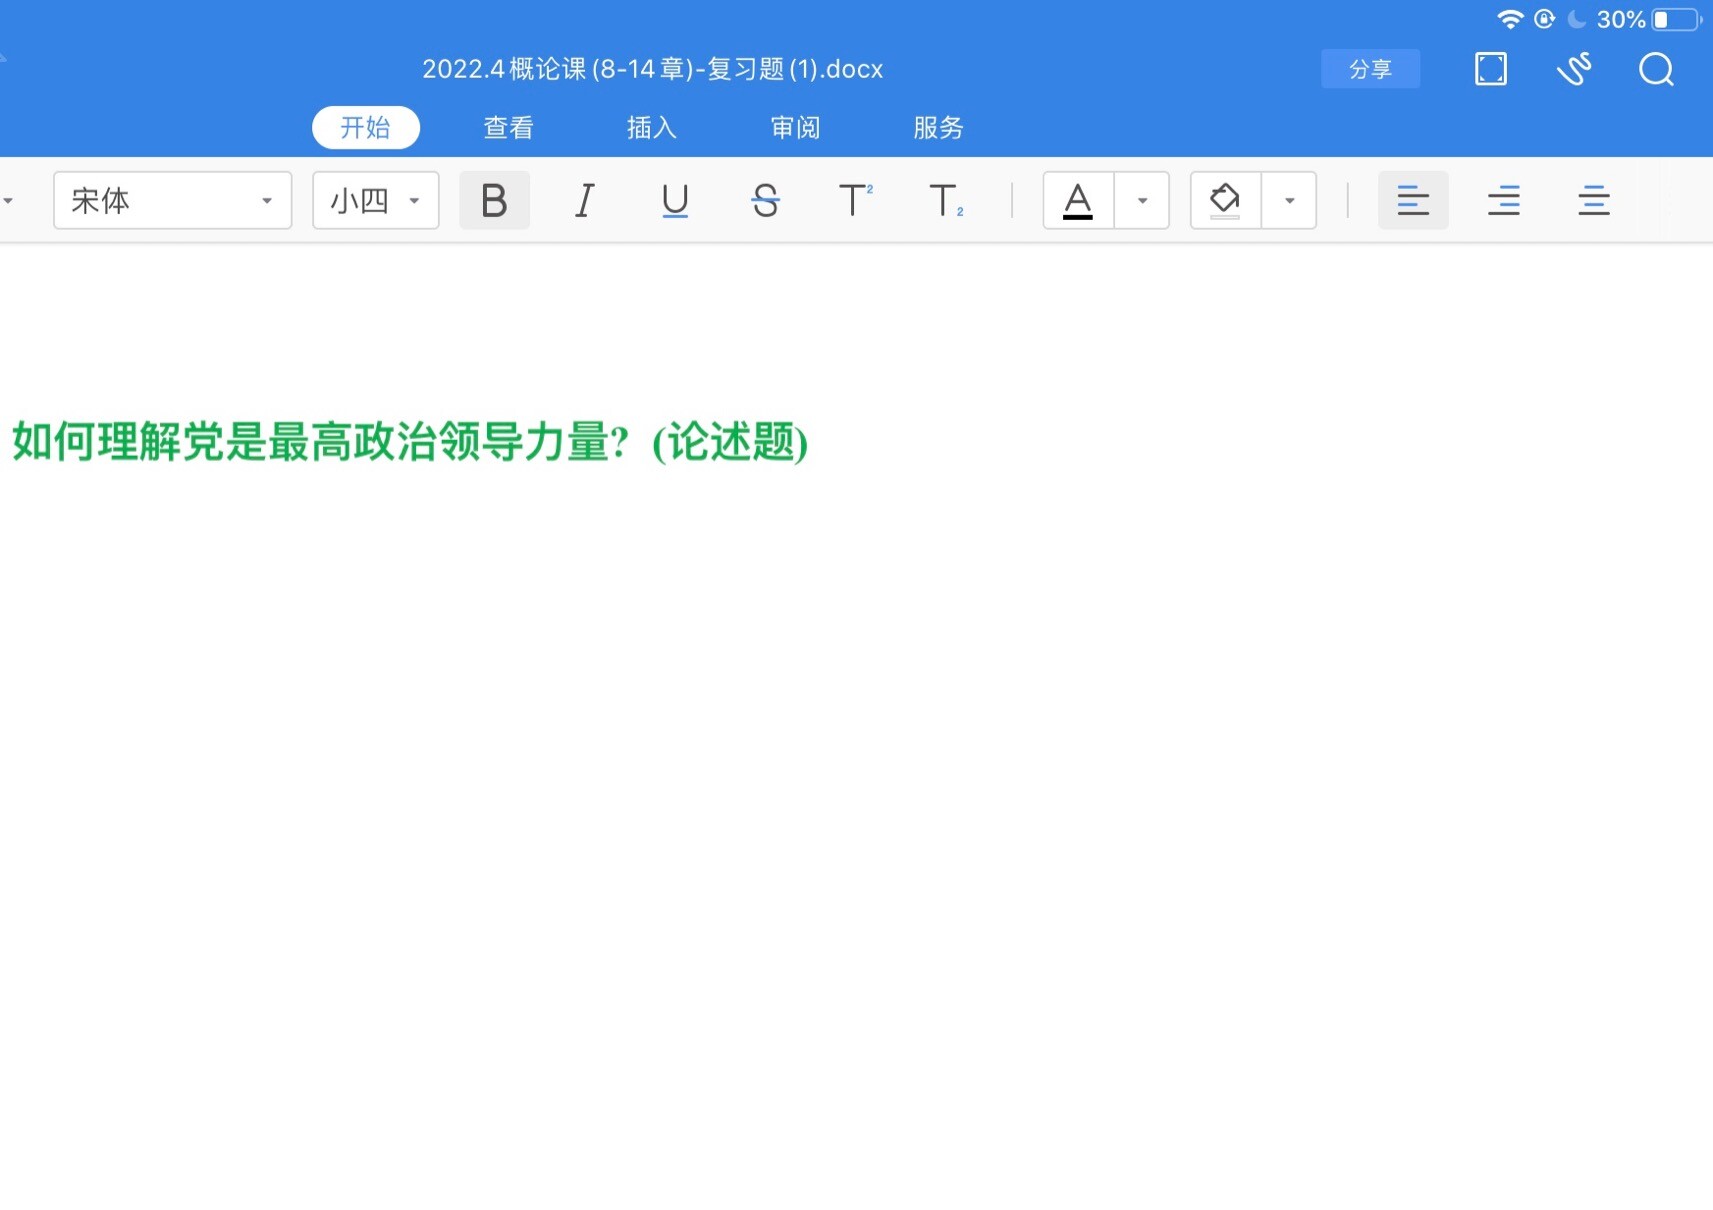This screenshot has width=1713, height=1210.
Task: Switch to the 审阅 tab
Action: [795, 128]
